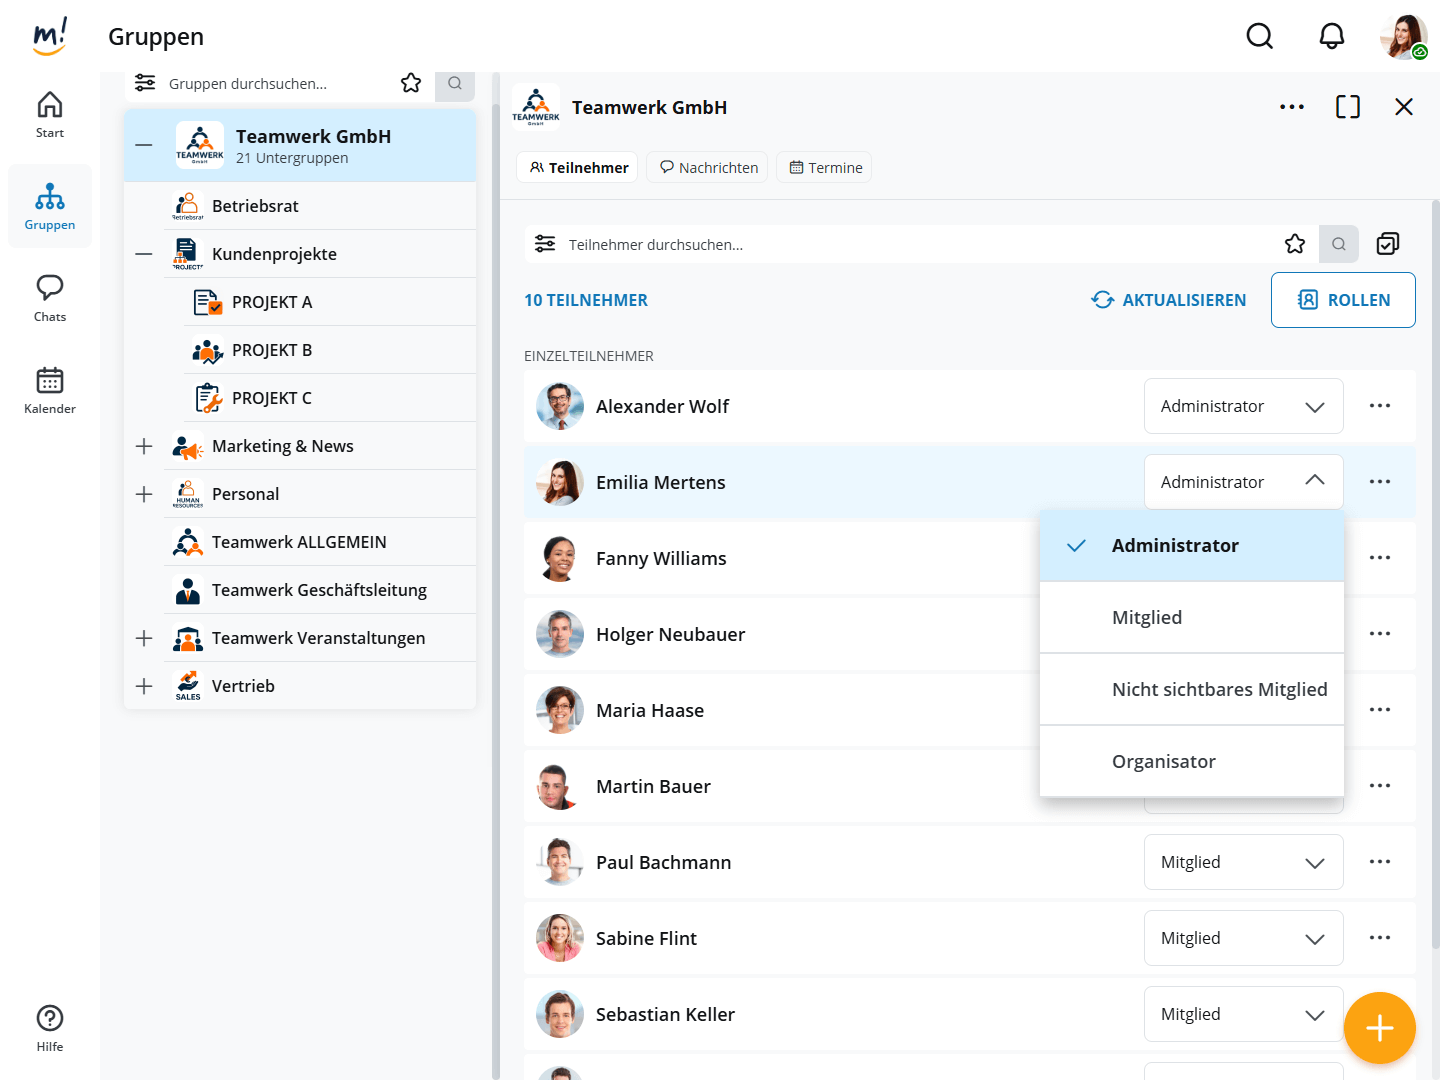Open role dropdown for Paul Bachmann

coord(1243,862)
